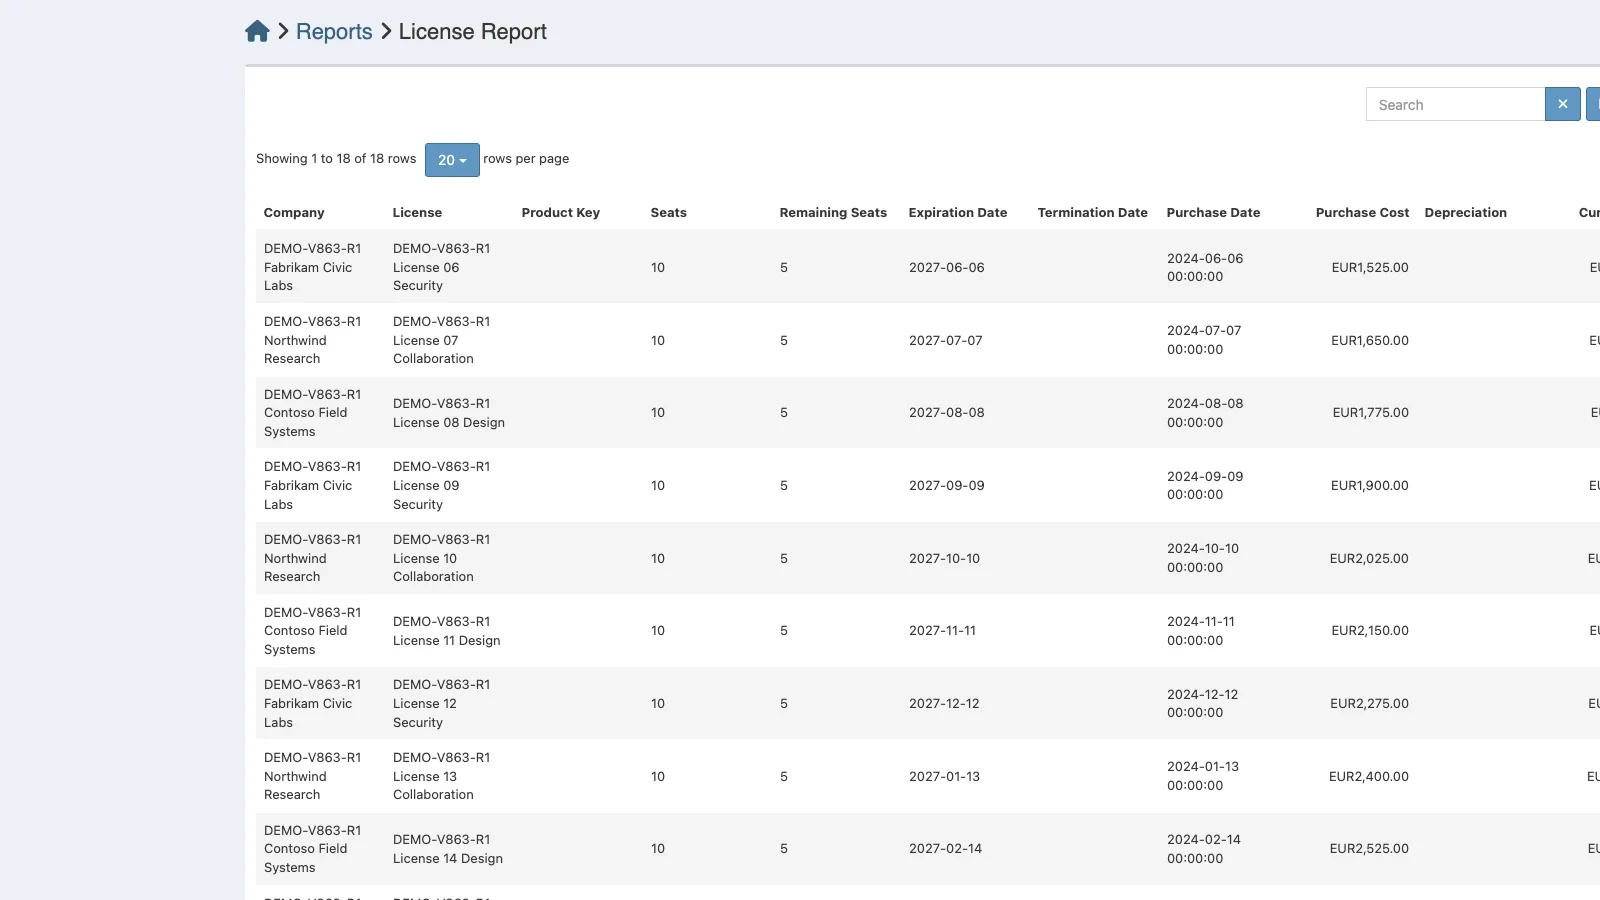The height and width of the screenshot is (900, 1600).
Task: Click purchase cost EUR2,525.00
Action: [x=1369, y=849]
